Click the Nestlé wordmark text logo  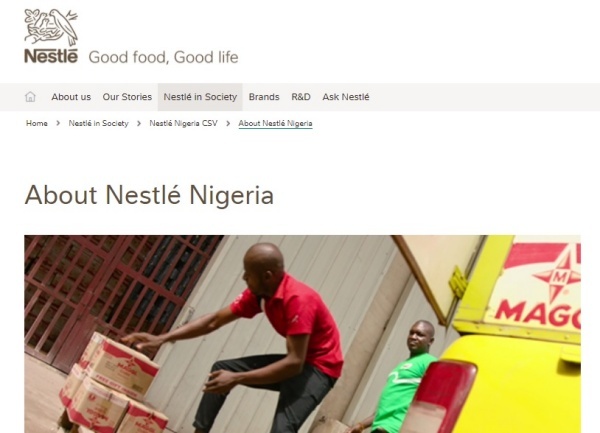click(51, 56)
